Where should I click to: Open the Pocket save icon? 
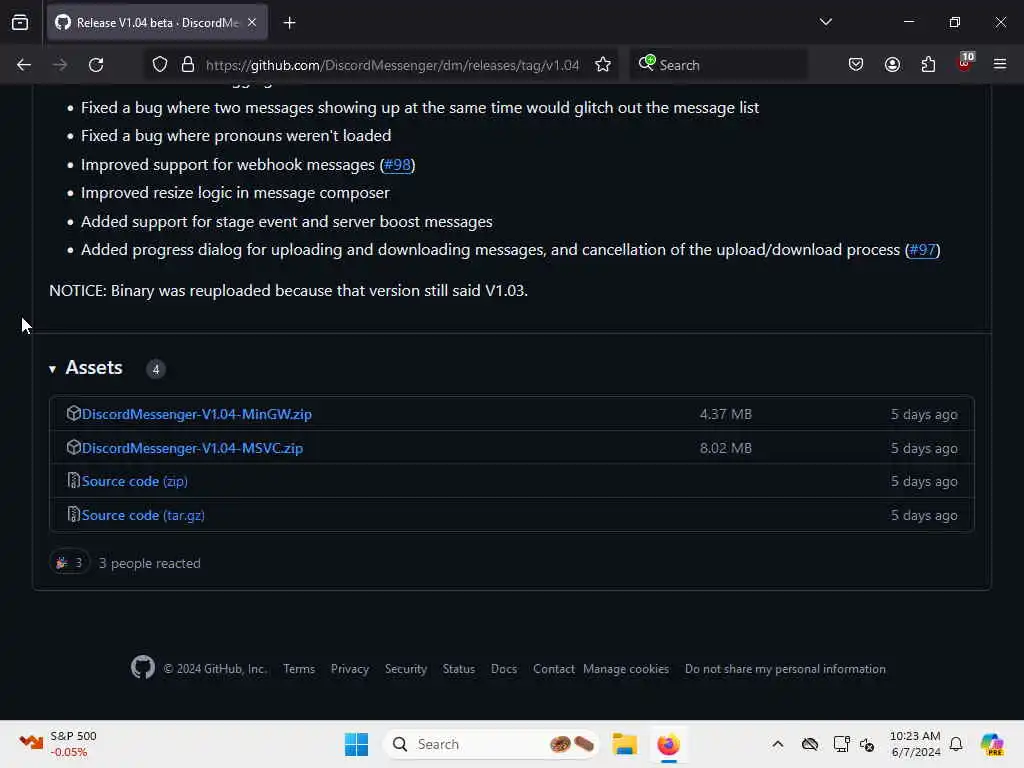coord(856,65)
